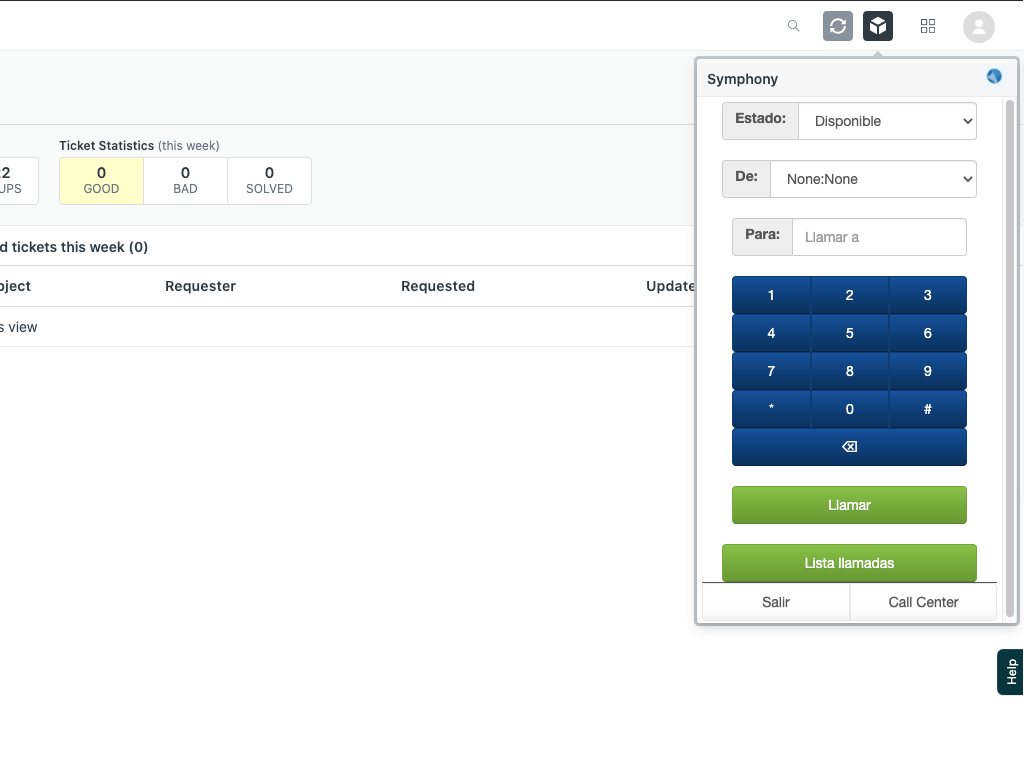Click the Symphony panel vertical scrollbar

pos(1010,350)
